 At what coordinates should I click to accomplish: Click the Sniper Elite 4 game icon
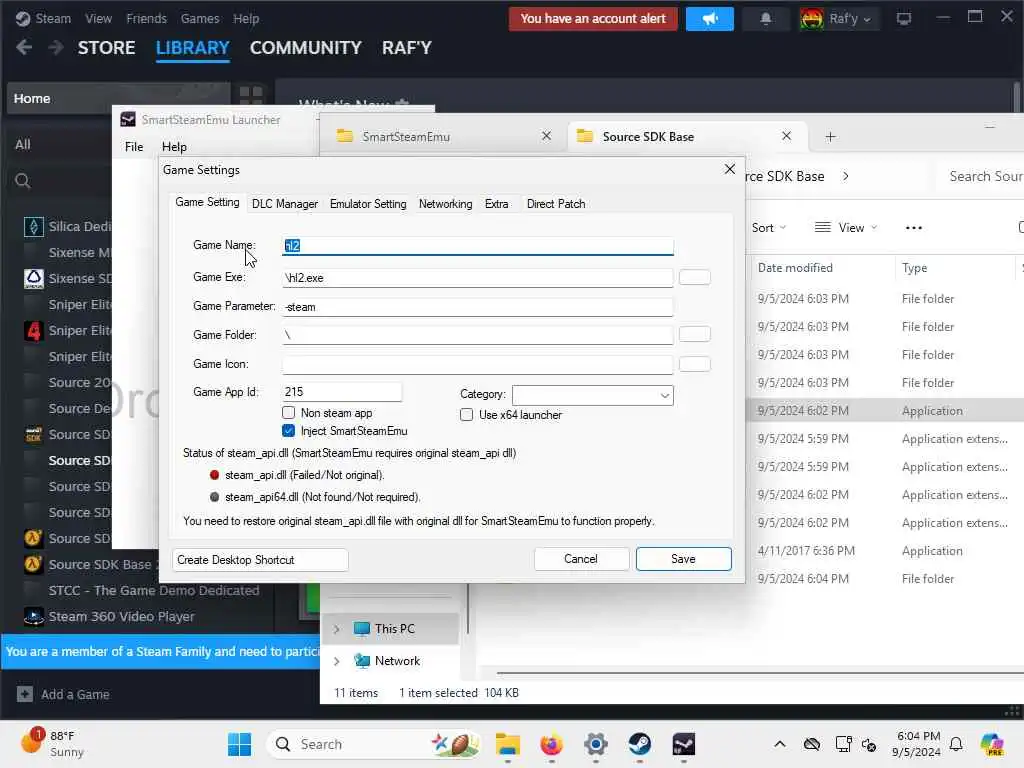pos(33,330)
